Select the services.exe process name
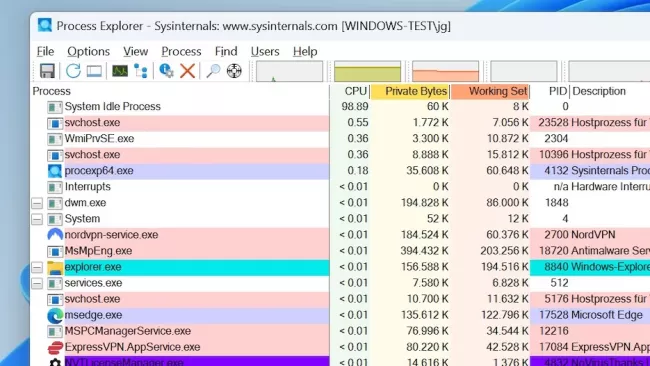 pyautogui.click(x=93, y=283)
